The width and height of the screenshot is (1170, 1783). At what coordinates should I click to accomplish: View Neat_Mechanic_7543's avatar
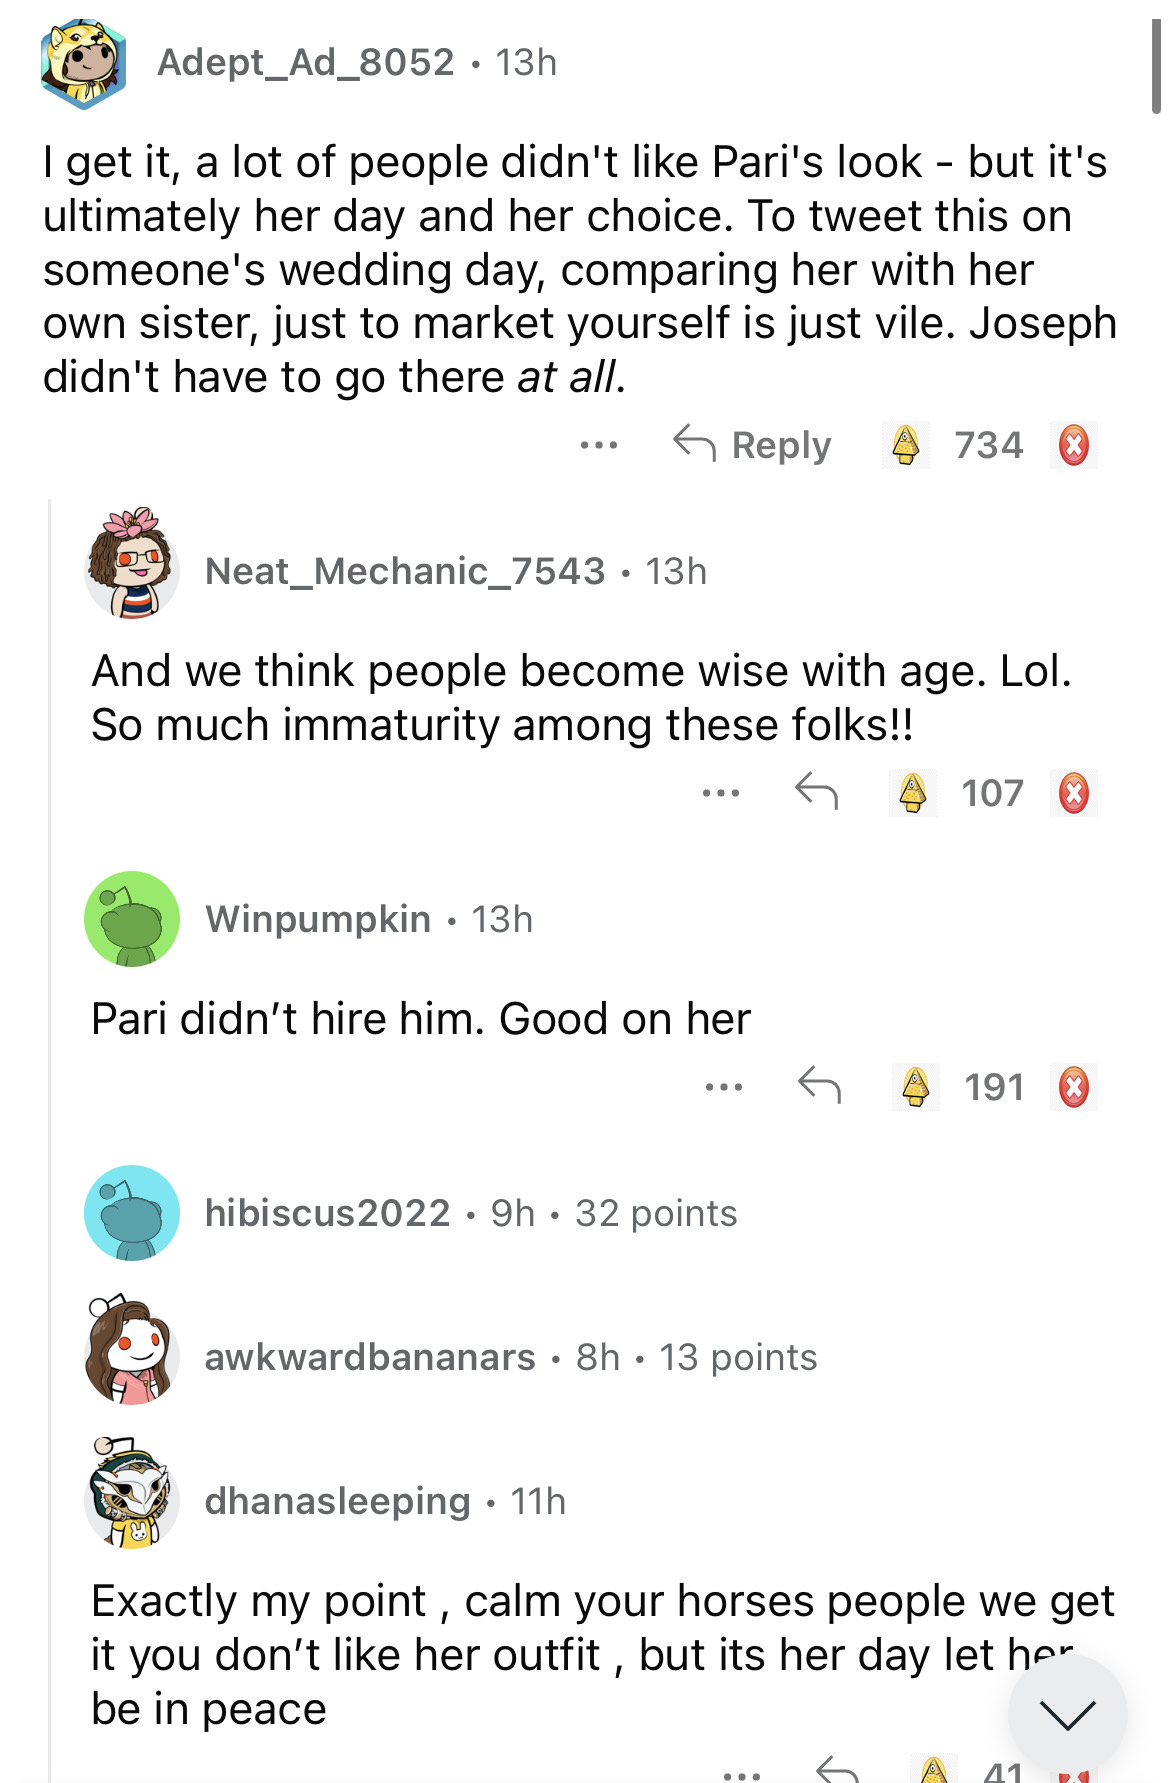132,565
